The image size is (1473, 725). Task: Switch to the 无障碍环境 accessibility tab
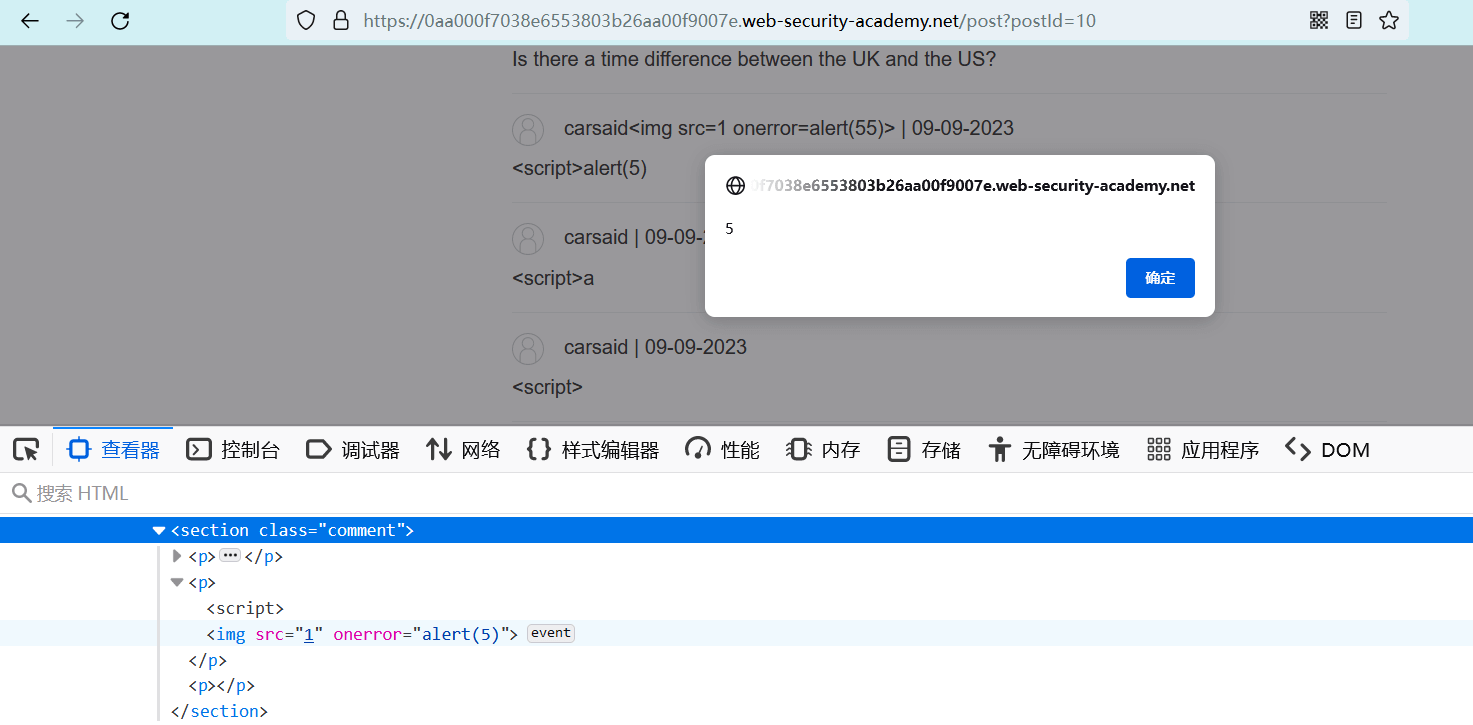1053,450
